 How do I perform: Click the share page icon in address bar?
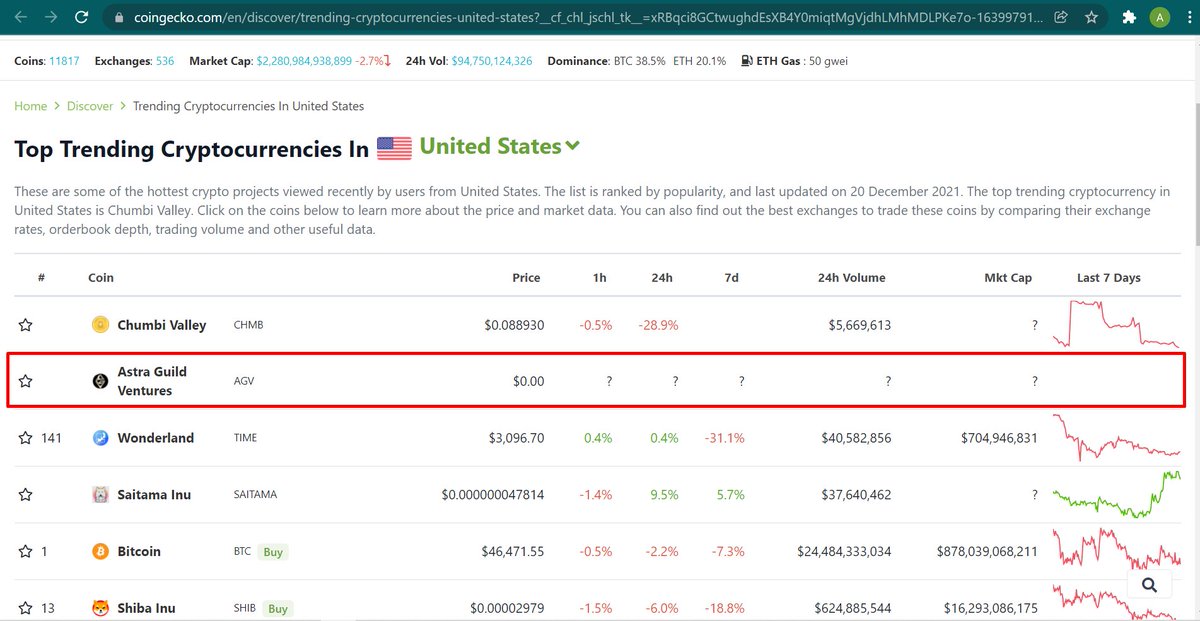[1061, 17]
